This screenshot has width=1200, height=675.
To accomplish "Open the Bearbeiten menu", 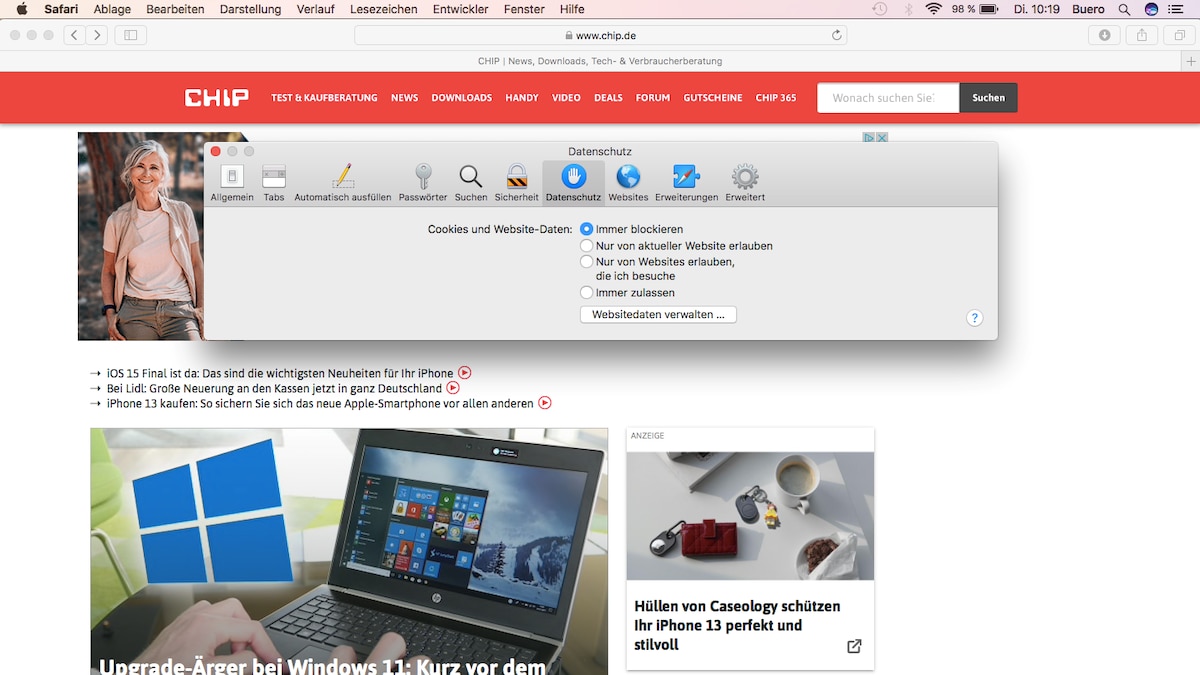I will coord(175,9).
